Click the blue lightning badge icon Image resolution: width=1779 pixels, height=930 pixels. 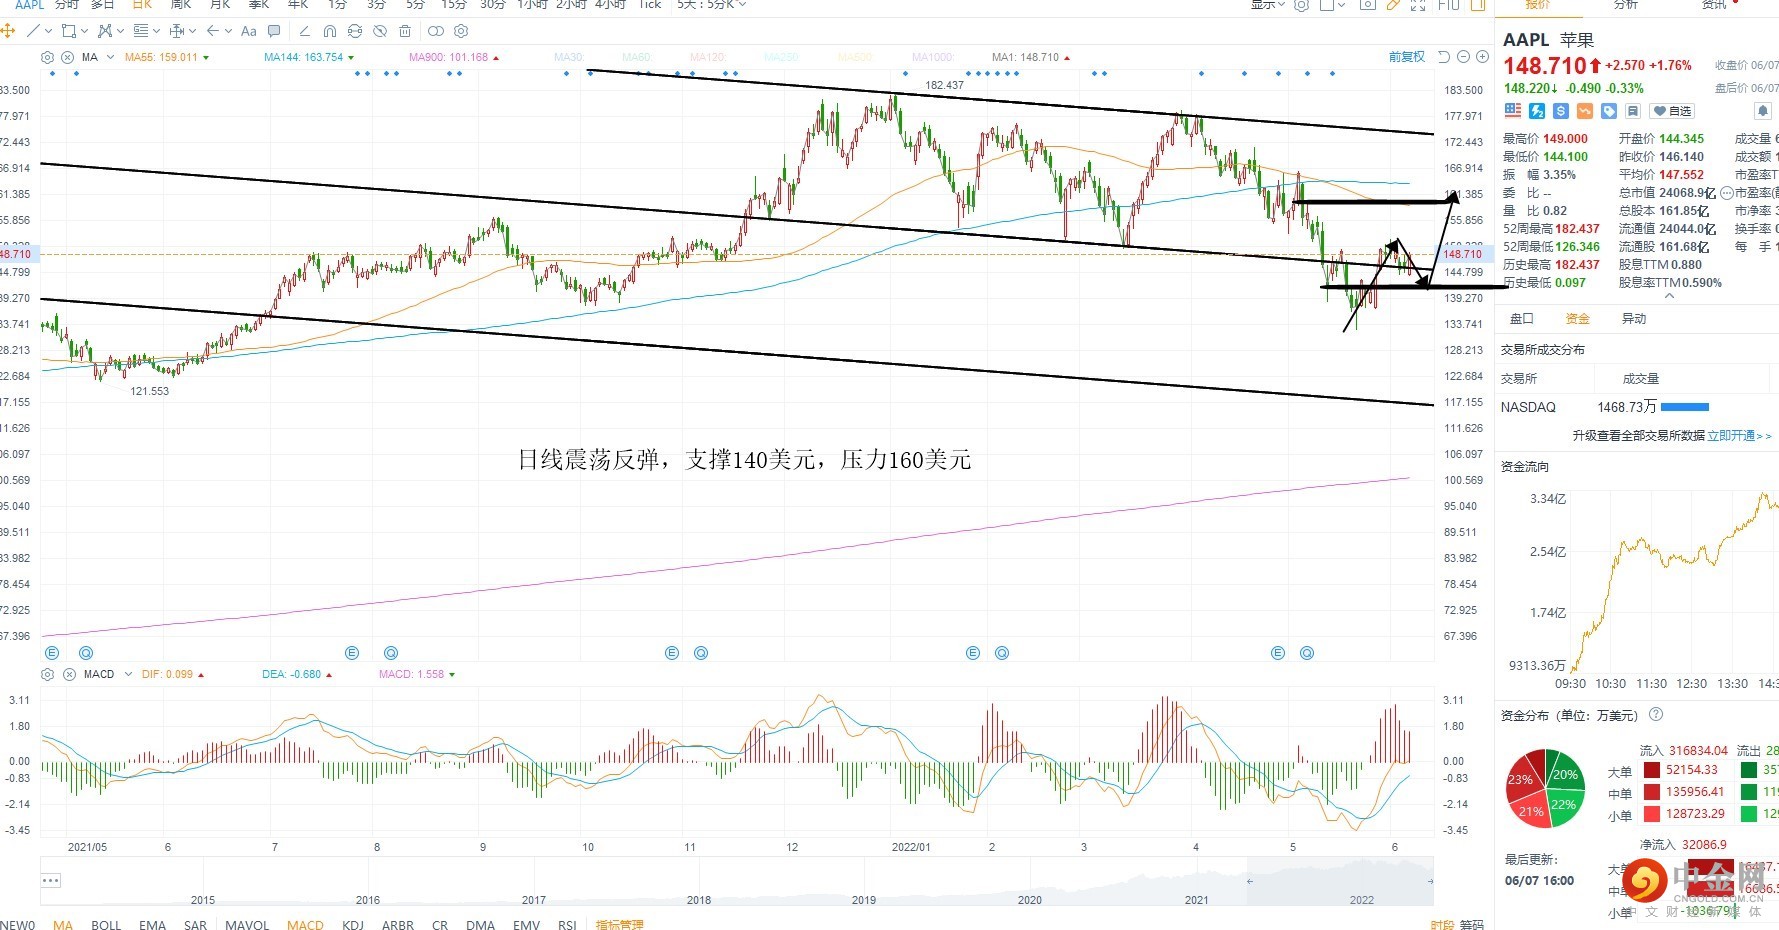pyautogui.click(x=1537, y=111)
